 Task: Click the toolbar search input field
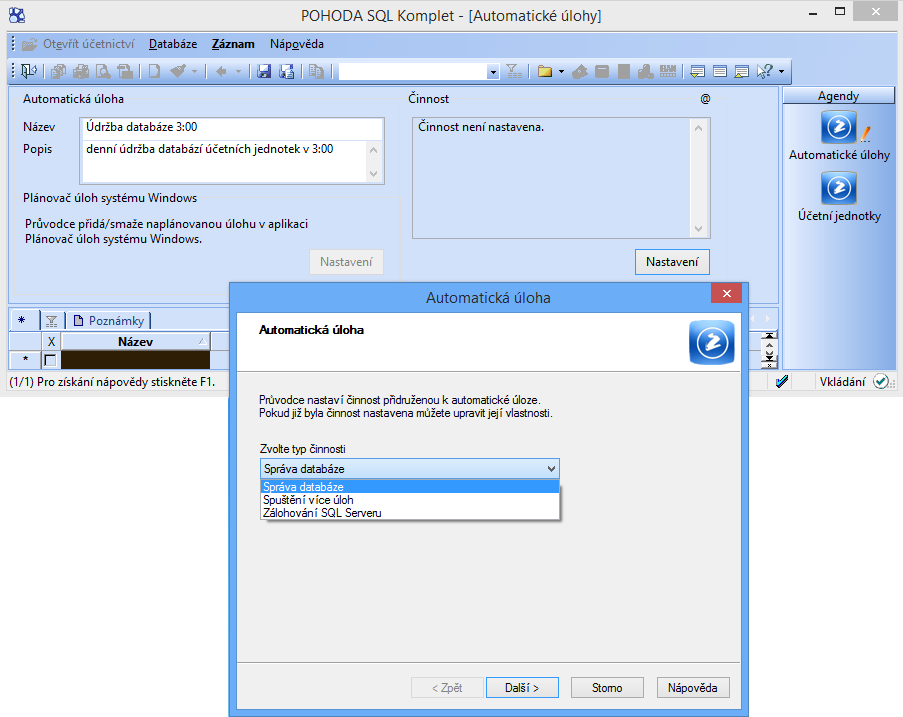click(x=413, y=71)
